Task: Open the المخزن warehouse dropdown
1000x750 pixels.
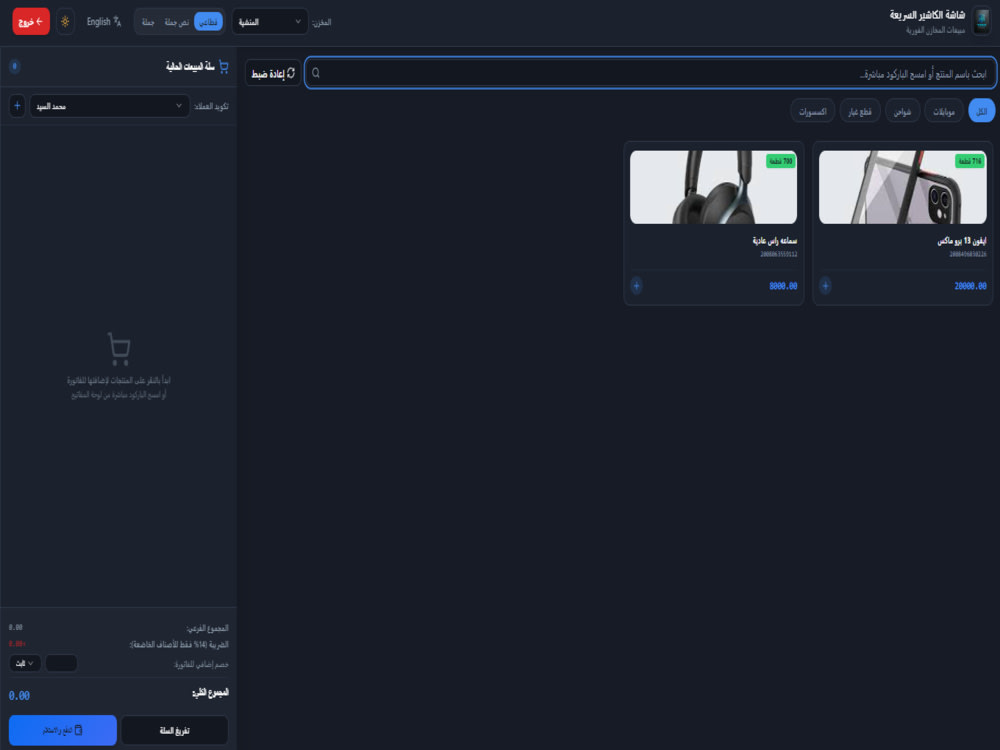Action: point(270,22)
